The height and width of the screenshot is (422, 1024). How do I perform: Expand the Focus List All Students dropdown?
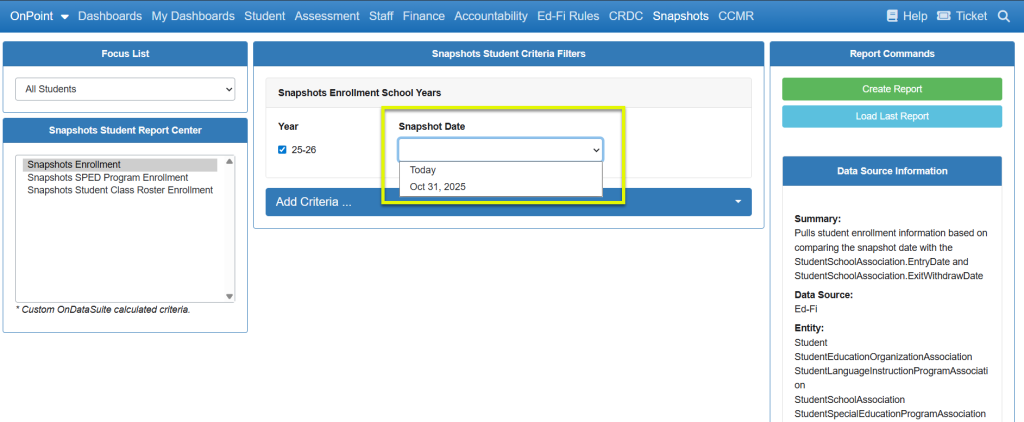pyautogui.click(x=125, y=89)
